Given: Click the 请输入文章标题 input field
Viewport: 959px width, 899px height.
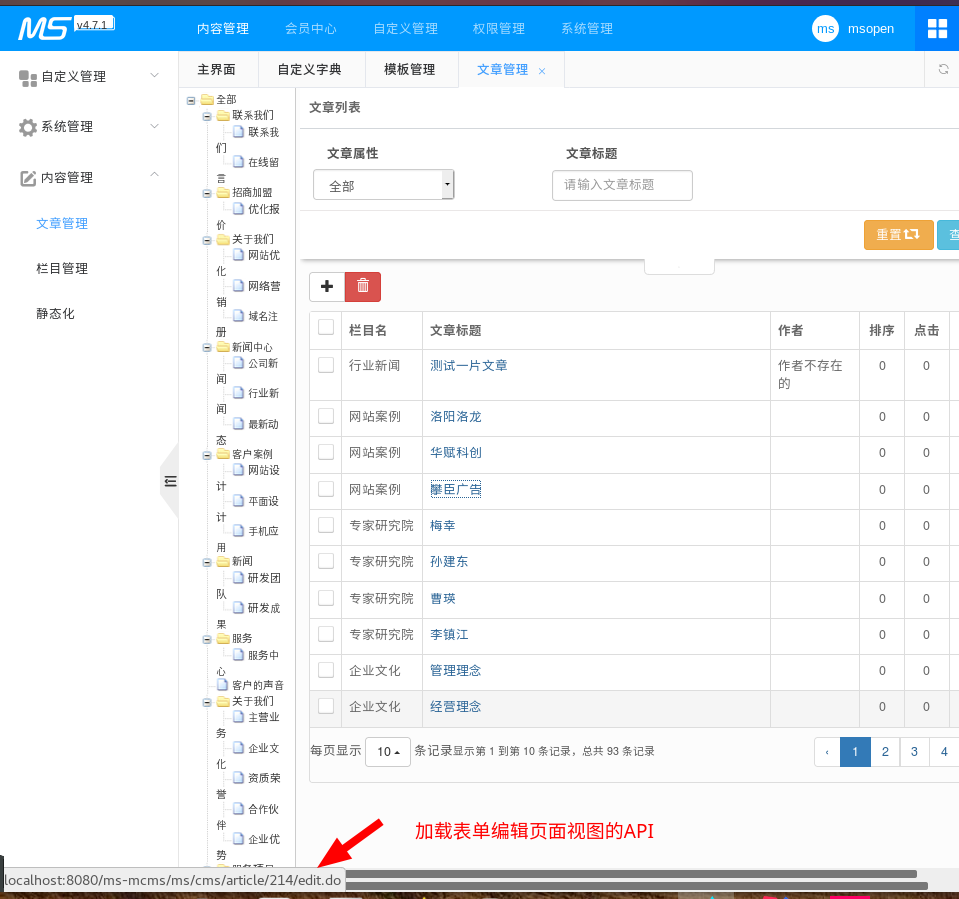Looking at the screenshot, I should pos(622,185).
